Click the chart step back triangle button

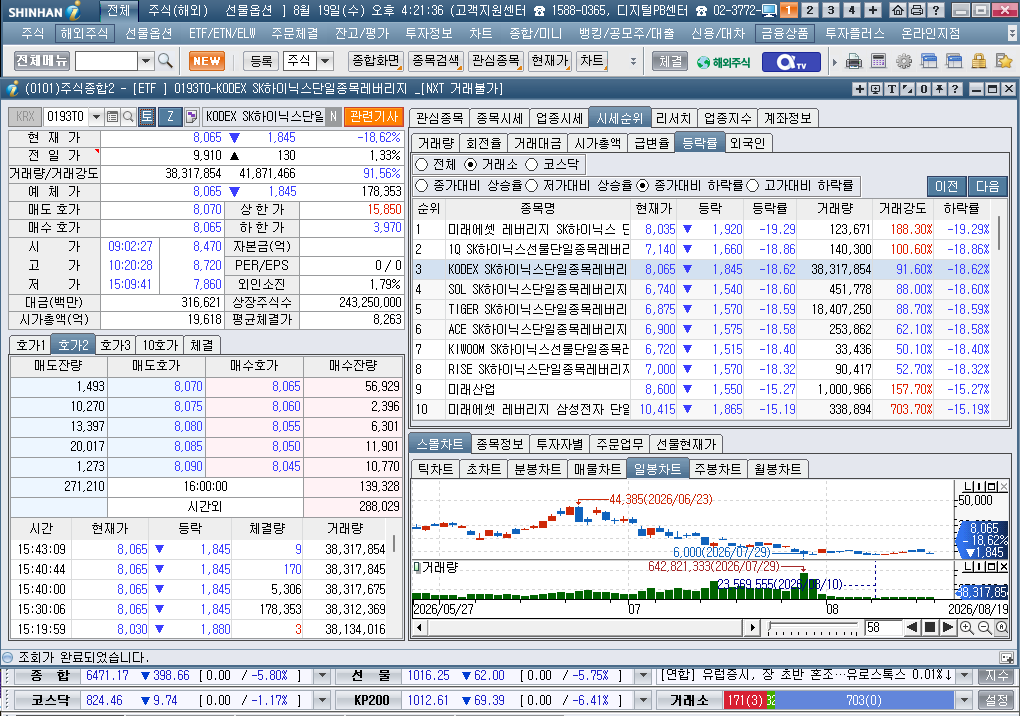click(x=912, y=628)
